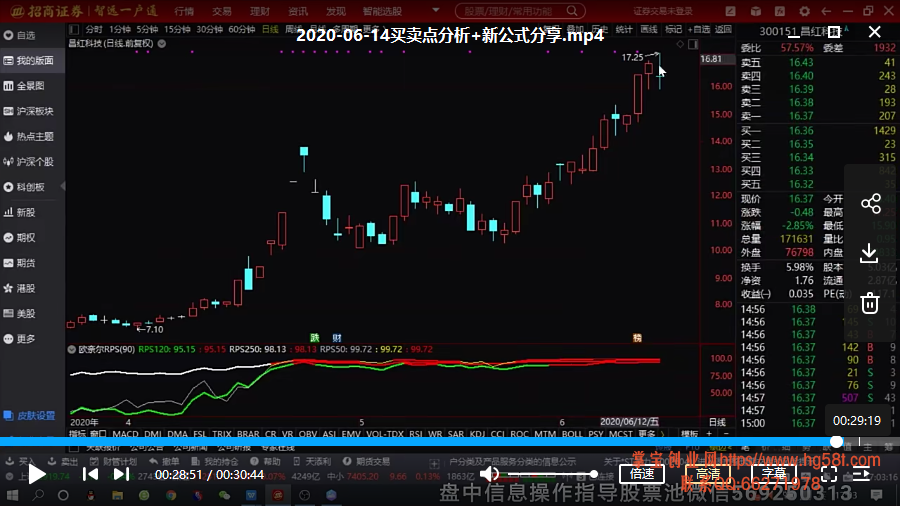Open the 行情 menu
Image resolution: width=900 pixels, height=506 pixels.
pyautogui.click(x=184, y=11)
